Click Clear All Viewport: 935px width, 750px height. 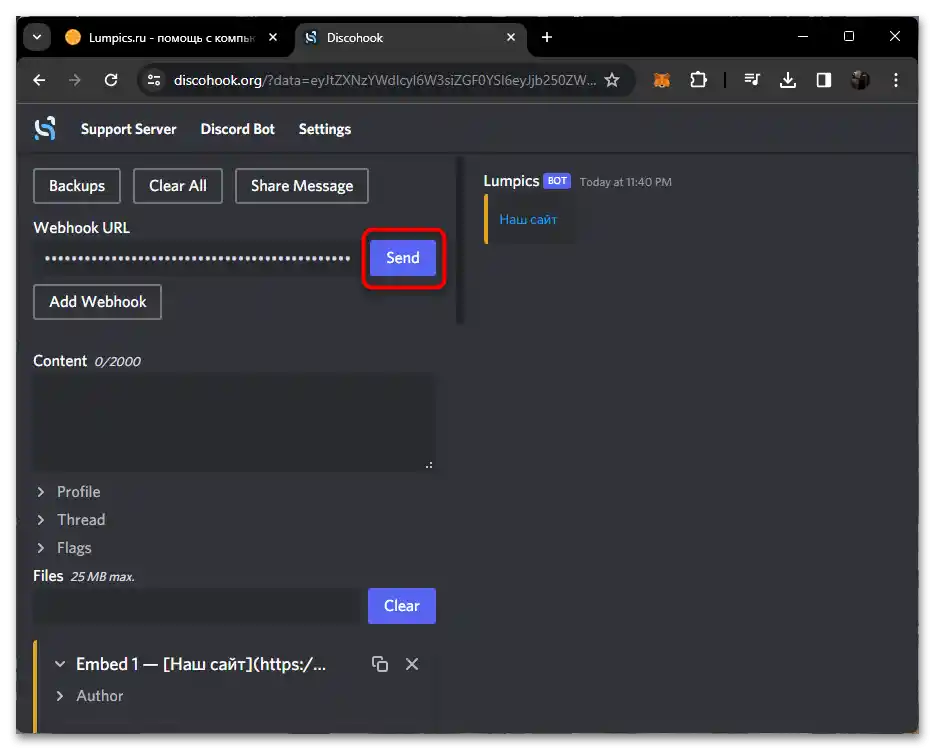coord(178,186)
